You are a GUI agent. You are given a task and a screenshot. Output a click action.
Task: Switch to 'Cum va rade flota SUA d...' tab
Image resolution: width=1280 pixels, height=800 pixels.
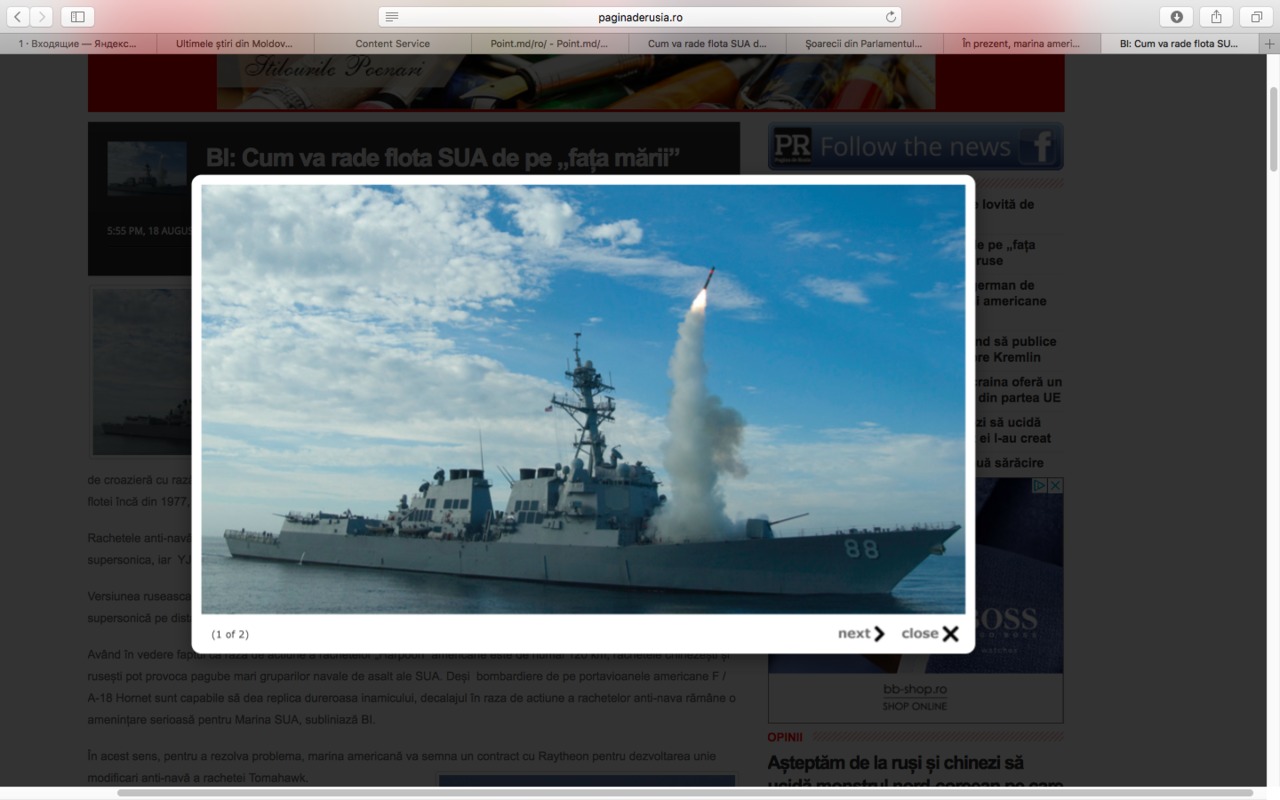[x=707, y=44]
